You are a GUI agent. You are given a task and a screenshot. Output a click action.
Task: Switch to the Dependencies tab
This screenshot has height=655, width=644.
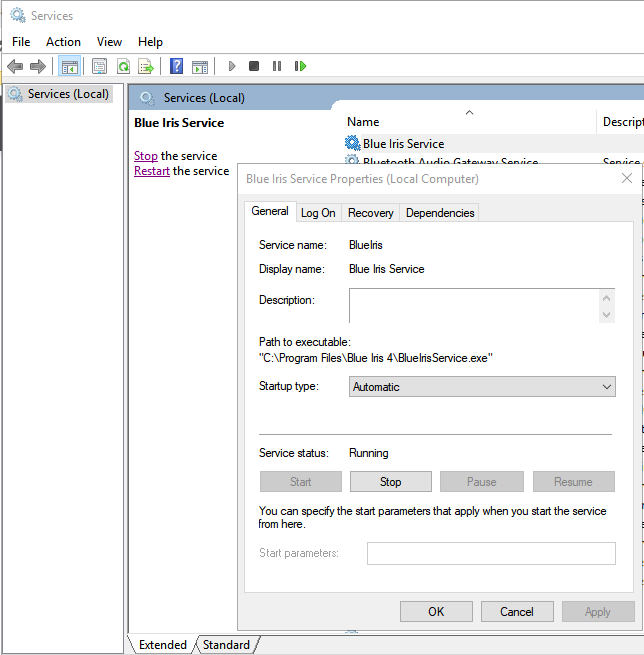click(x=440, y=213)
